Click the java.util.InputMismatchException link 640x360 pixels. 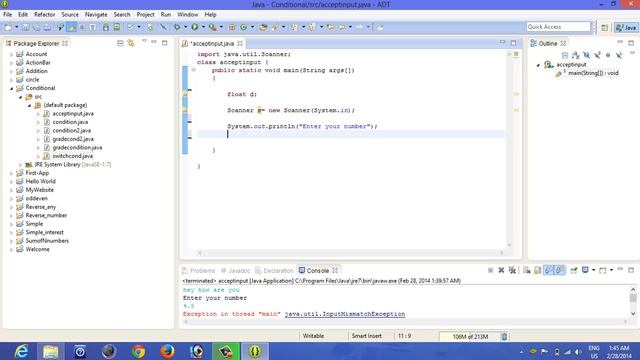pyautogui.click(x=345, y=314)
